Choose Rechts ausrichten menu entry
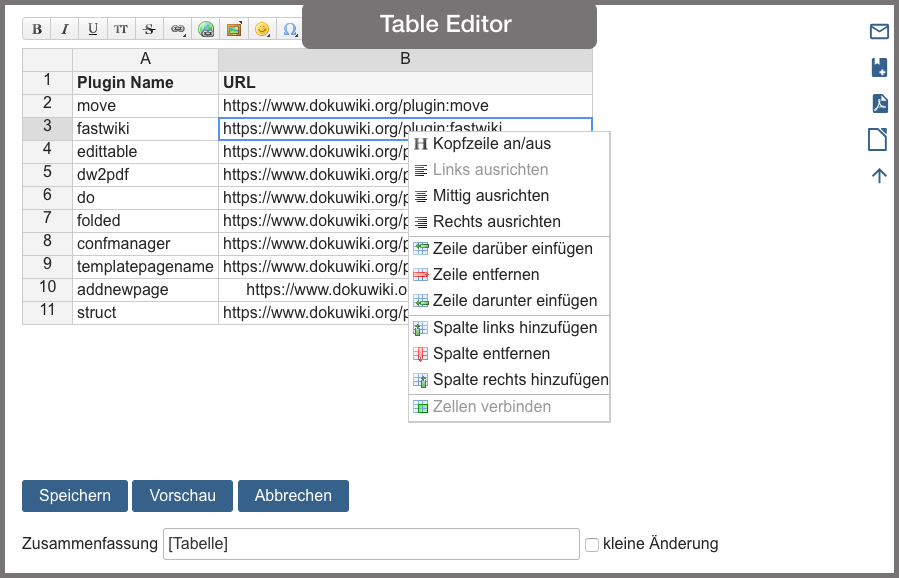The width and height of the screenshot is (899, 578). (x=509, y=221)
